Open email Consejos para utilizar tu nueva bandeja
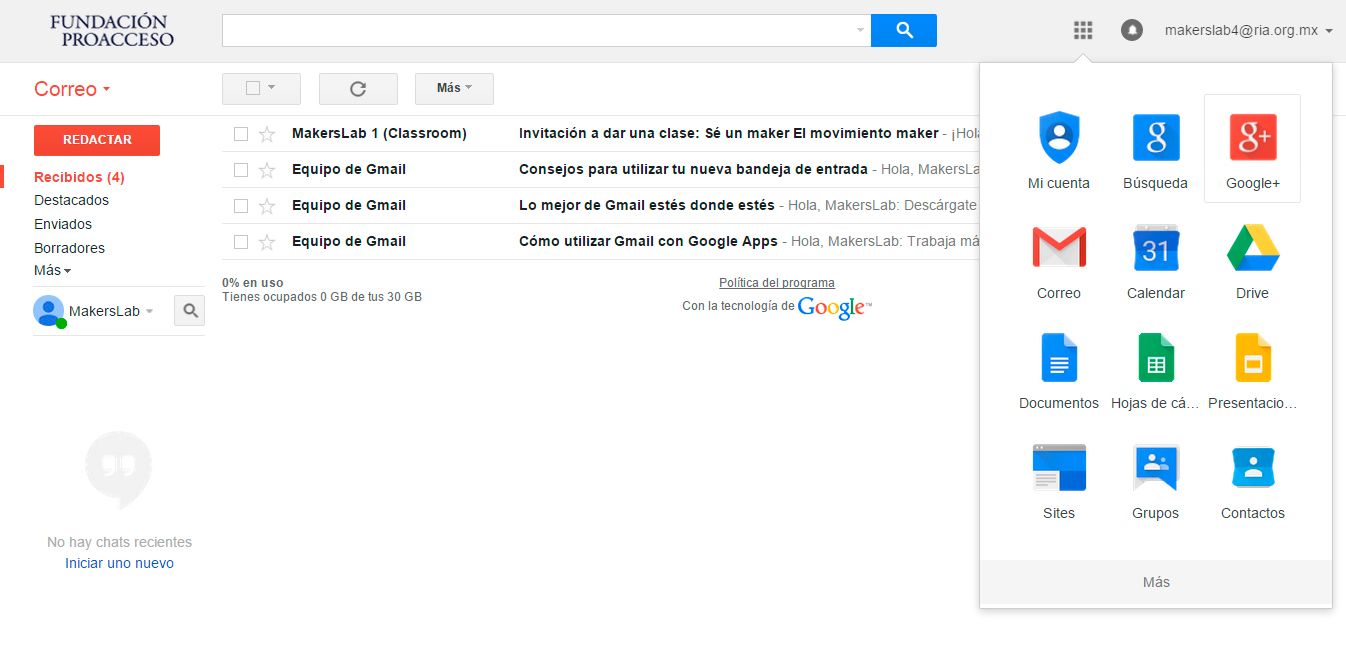 (x=693, y=169)
